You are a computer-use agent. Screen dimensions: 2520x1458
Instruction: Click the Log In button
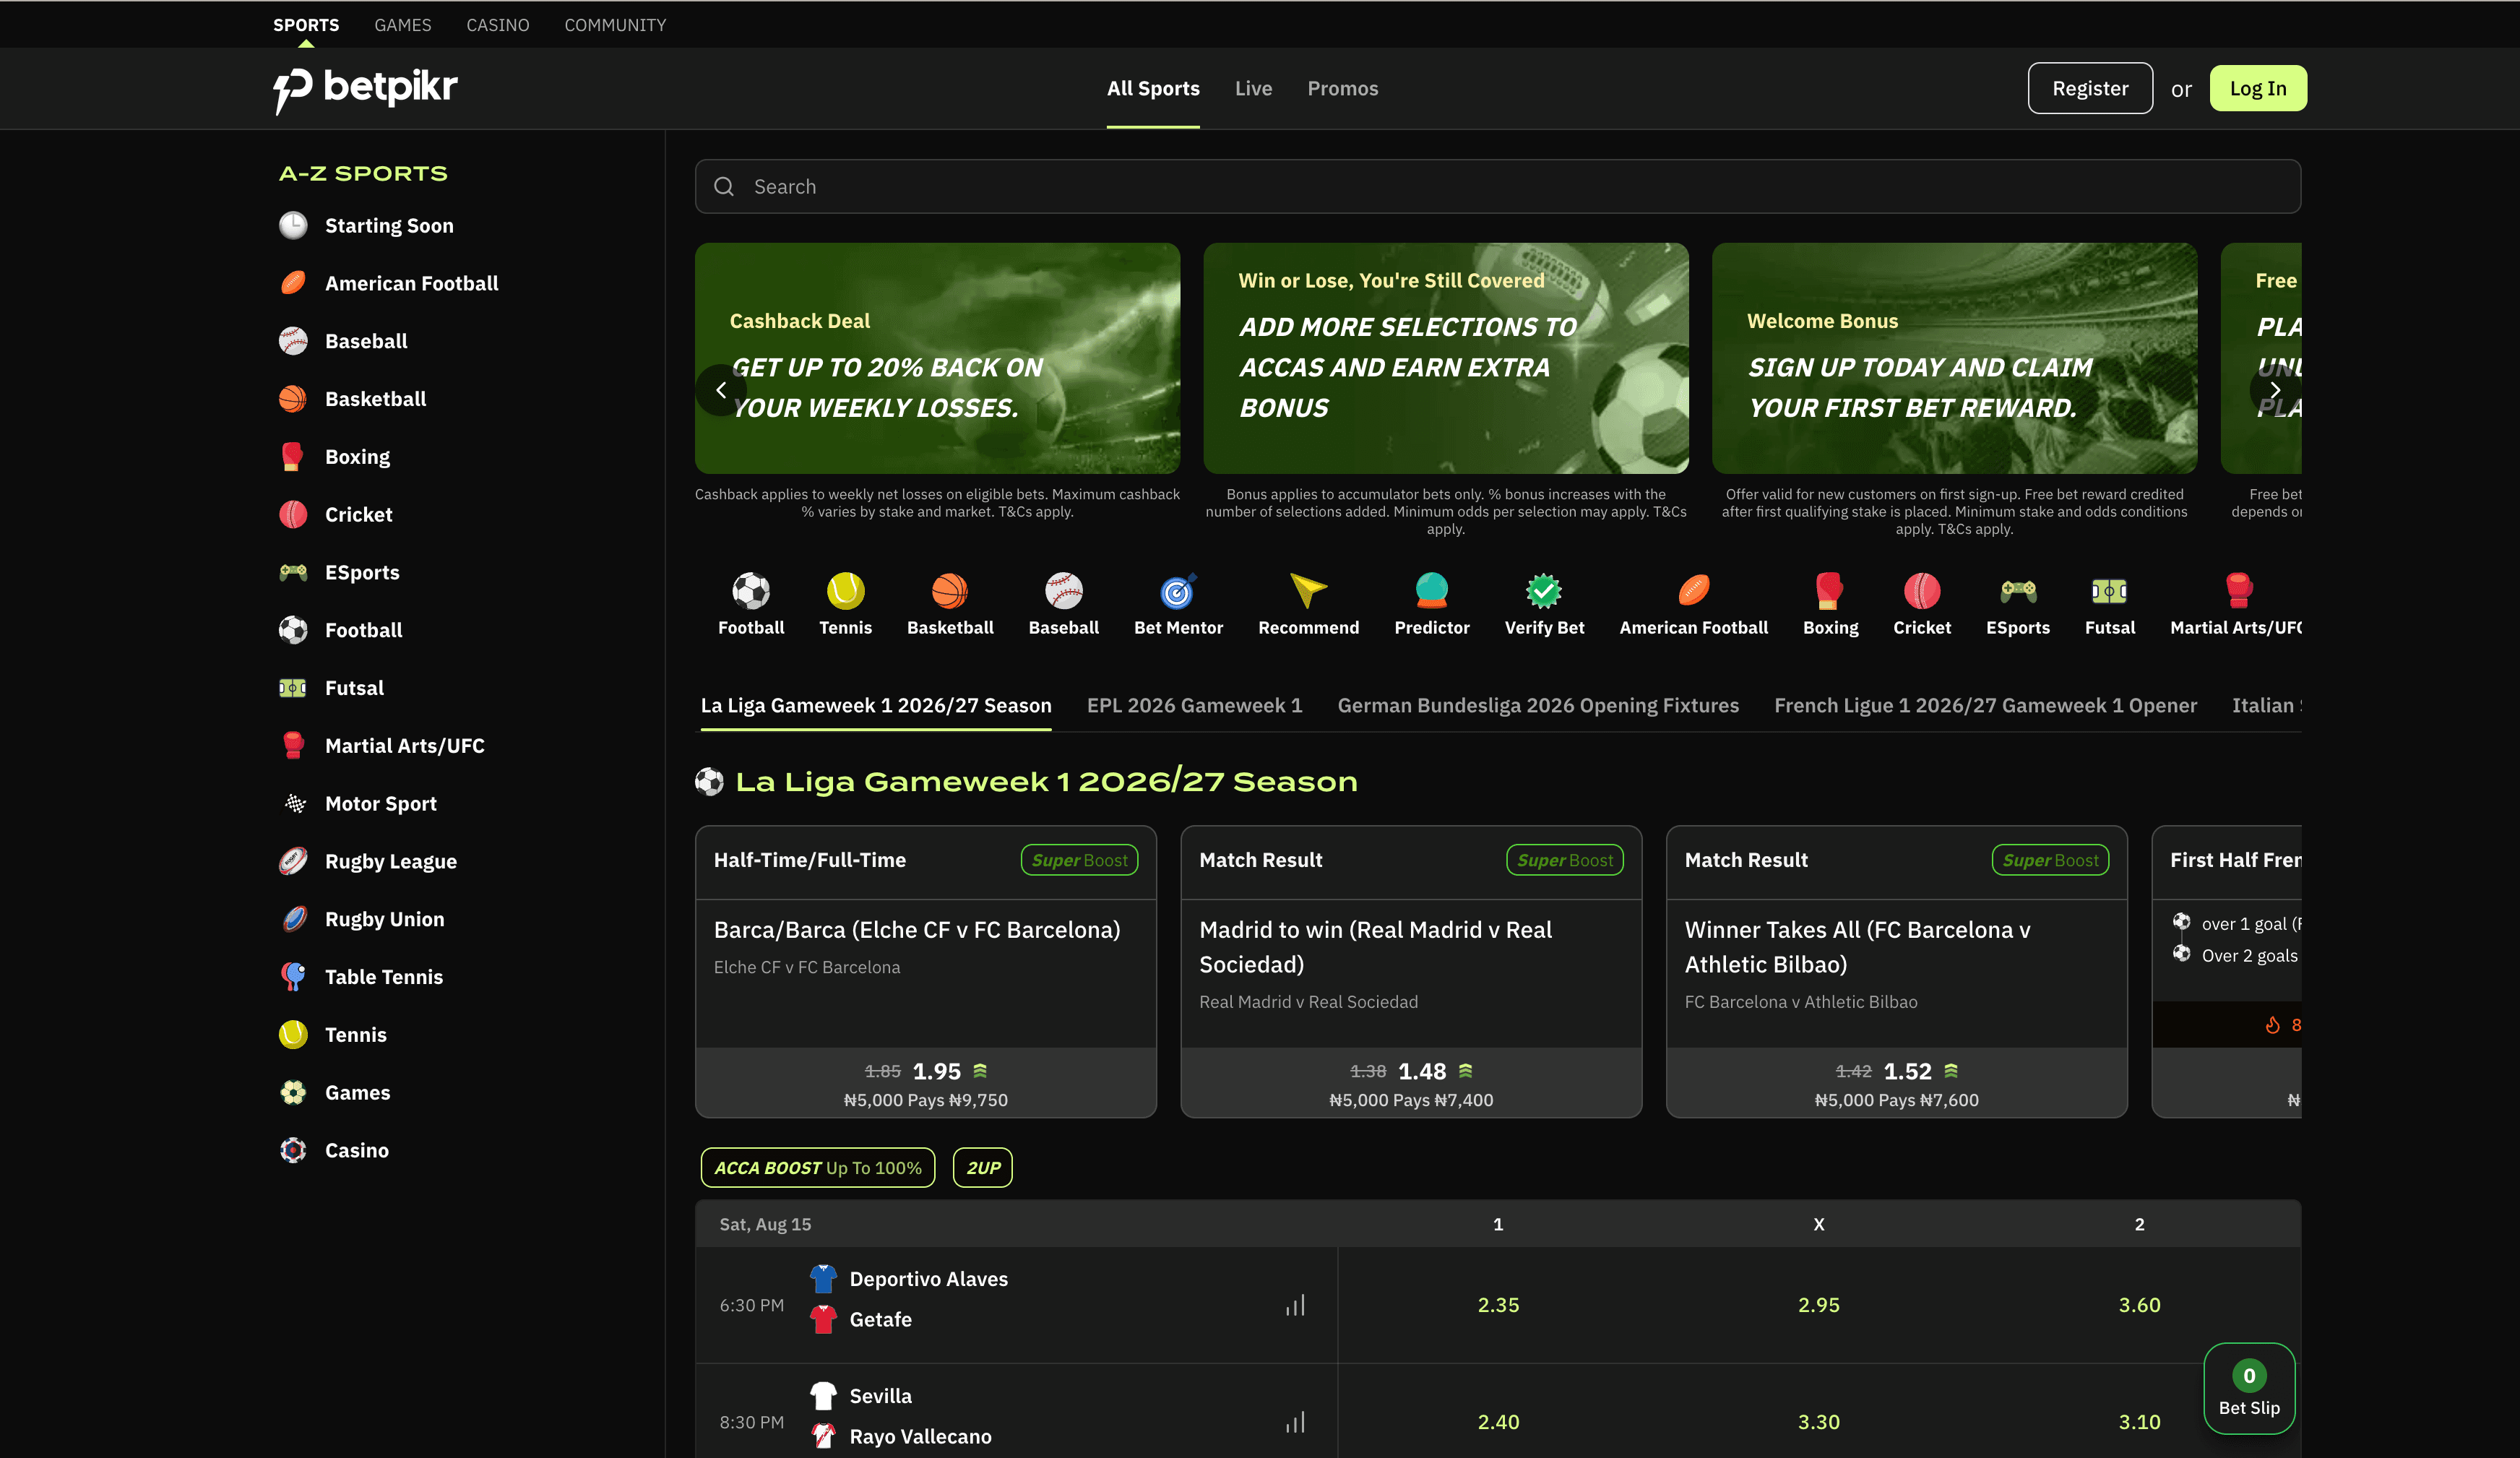click(2258, 88)
